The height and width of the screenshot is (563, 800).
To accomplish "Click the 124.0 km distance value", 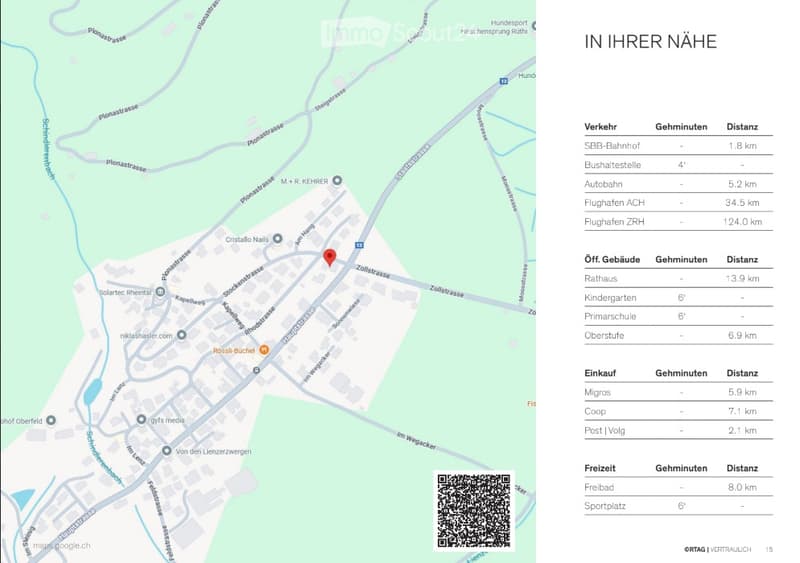I will pos(742,222).
